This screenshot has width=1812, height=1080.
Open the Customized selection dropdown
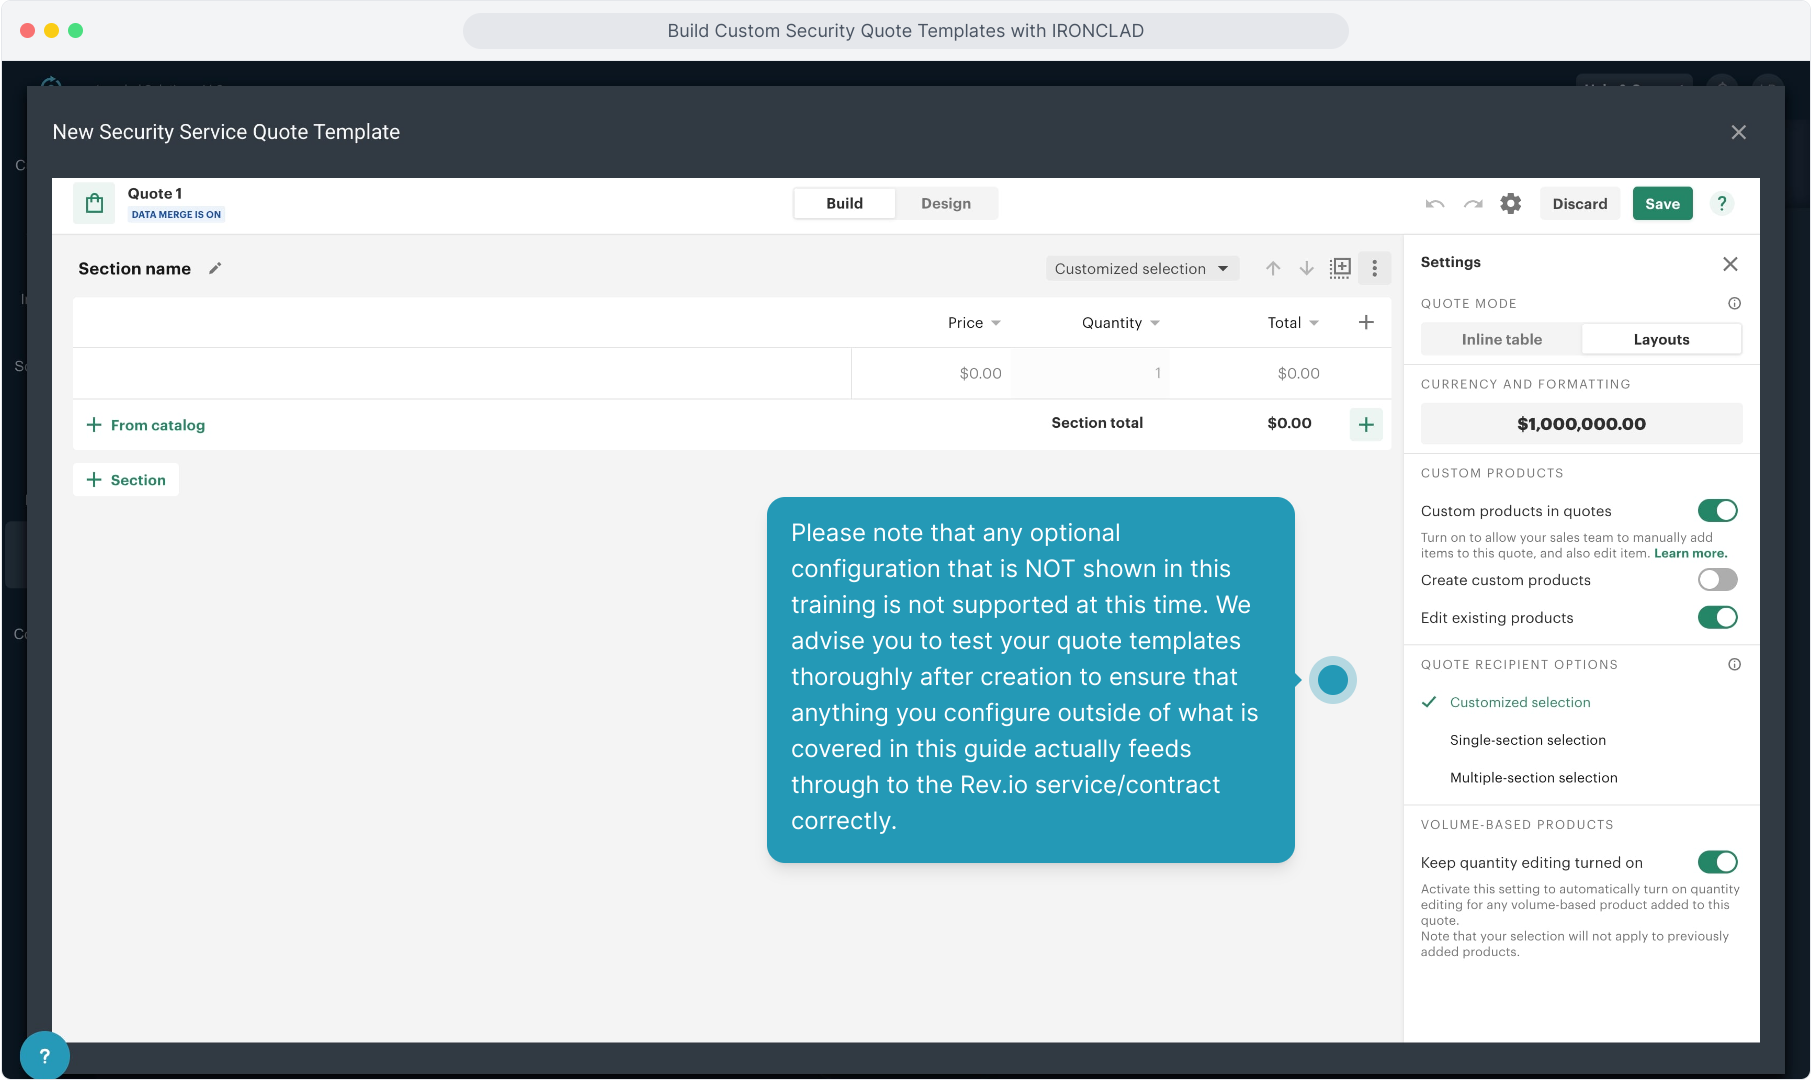click(1142, 269)
